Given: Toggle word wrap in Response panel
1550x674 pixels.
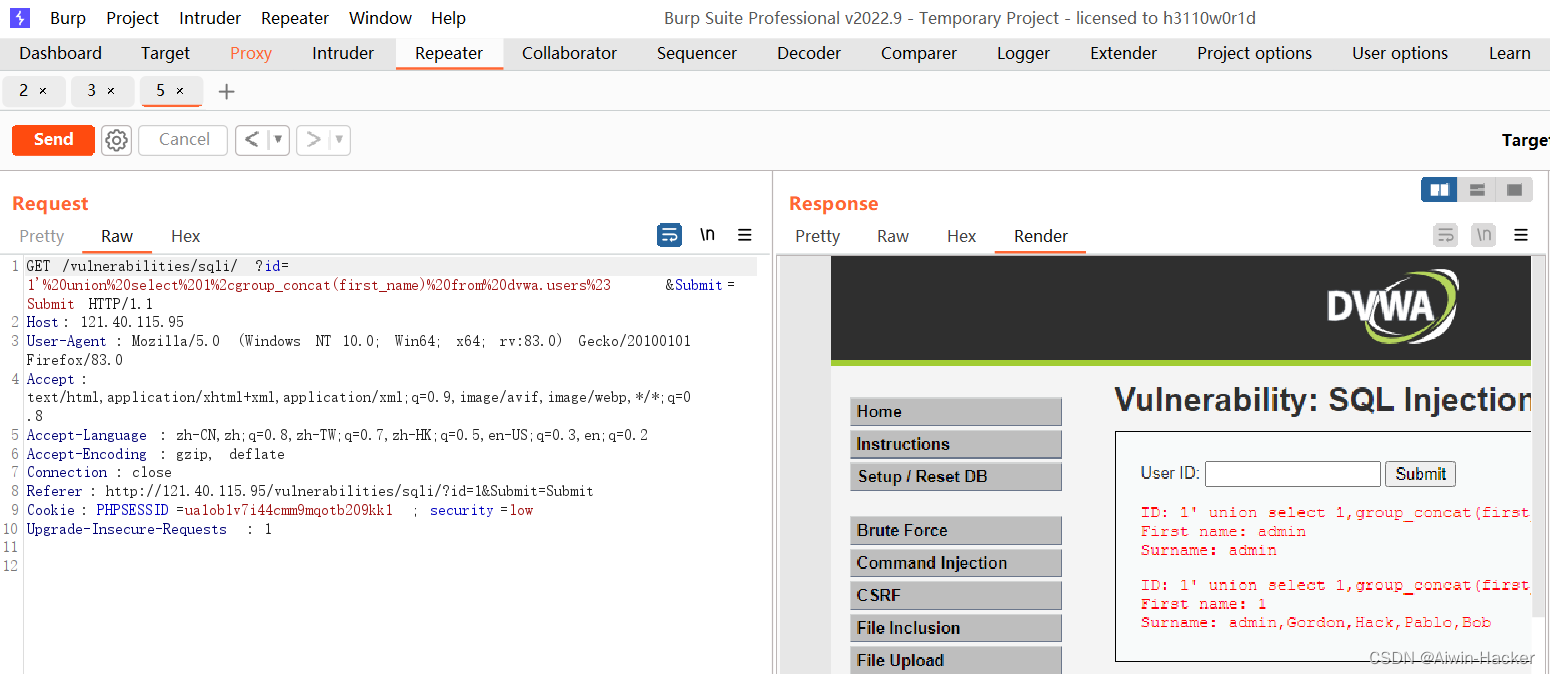Looking at the screenshot, I should 1445,235.
